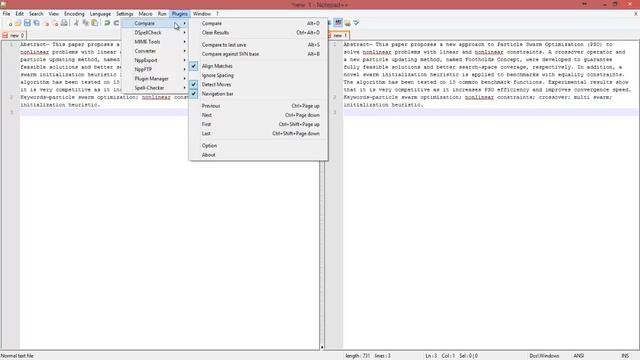
Task: Click Dos\Windows in the status bar
Action: pyautogui.click(x=544, y=356)
